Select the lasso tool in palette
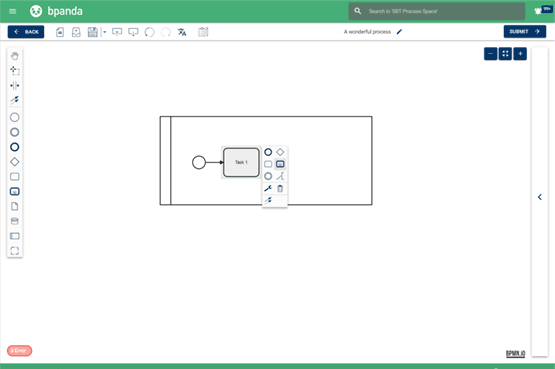Screen dimensions: 555x369 click(15, 70)
